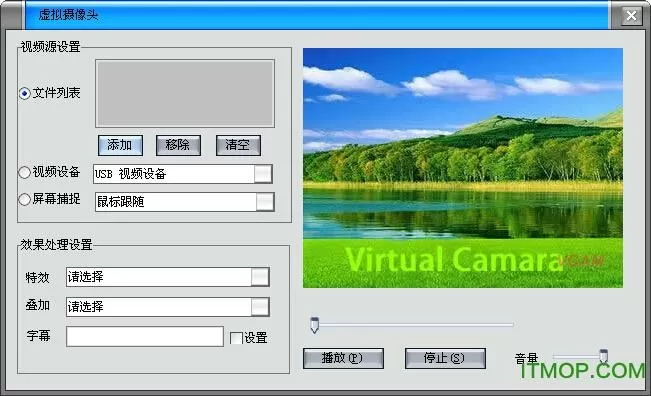Click the 添加 button
Screen dimensions: 651x396
click(120, 145)
